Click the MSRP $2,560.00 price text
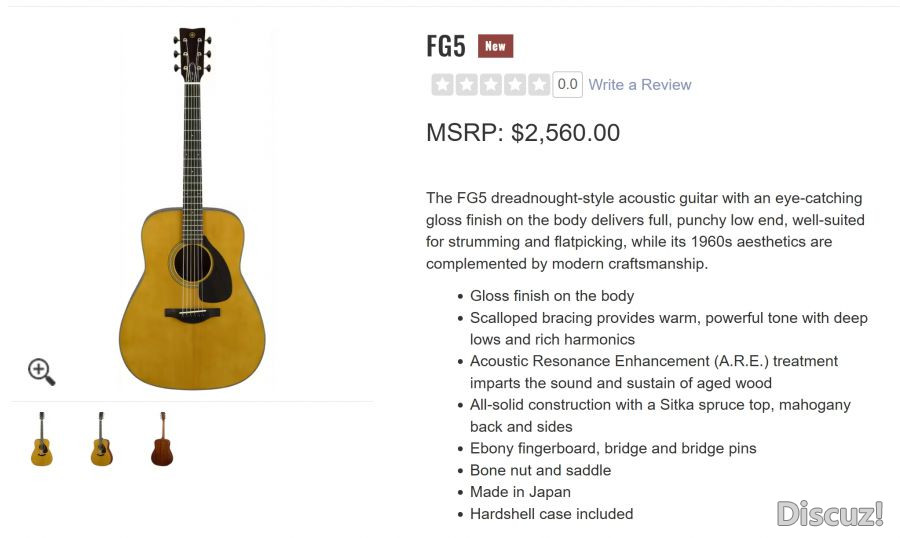900x538 pixels. [x=522, y=133]
